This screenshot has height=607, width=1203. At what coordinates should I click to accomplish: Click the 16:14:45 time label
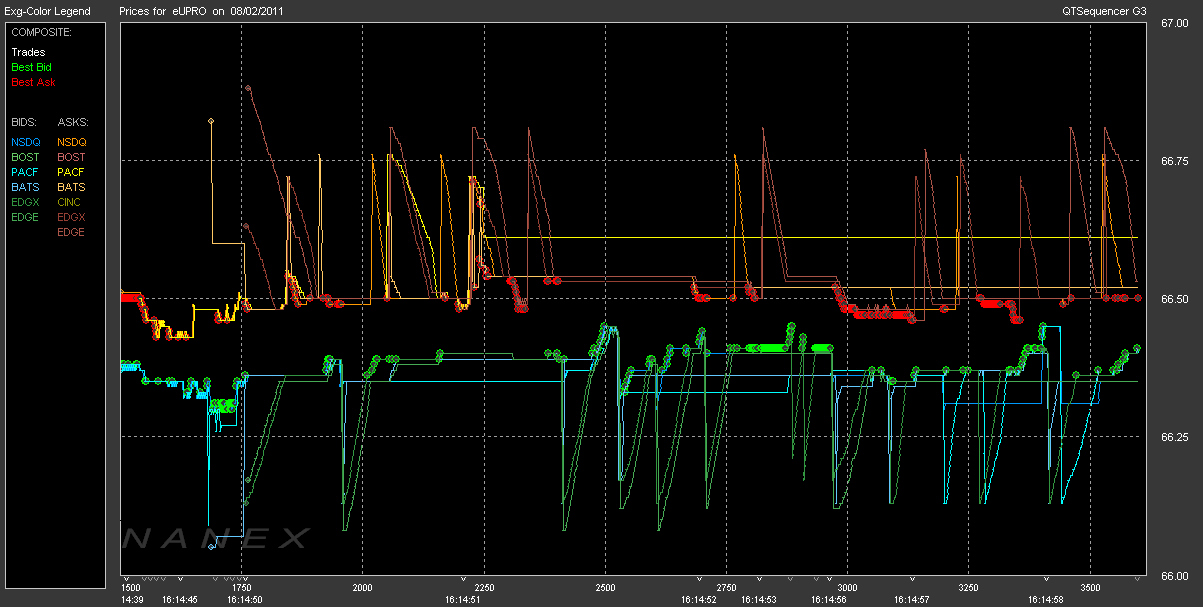[180, 599]
